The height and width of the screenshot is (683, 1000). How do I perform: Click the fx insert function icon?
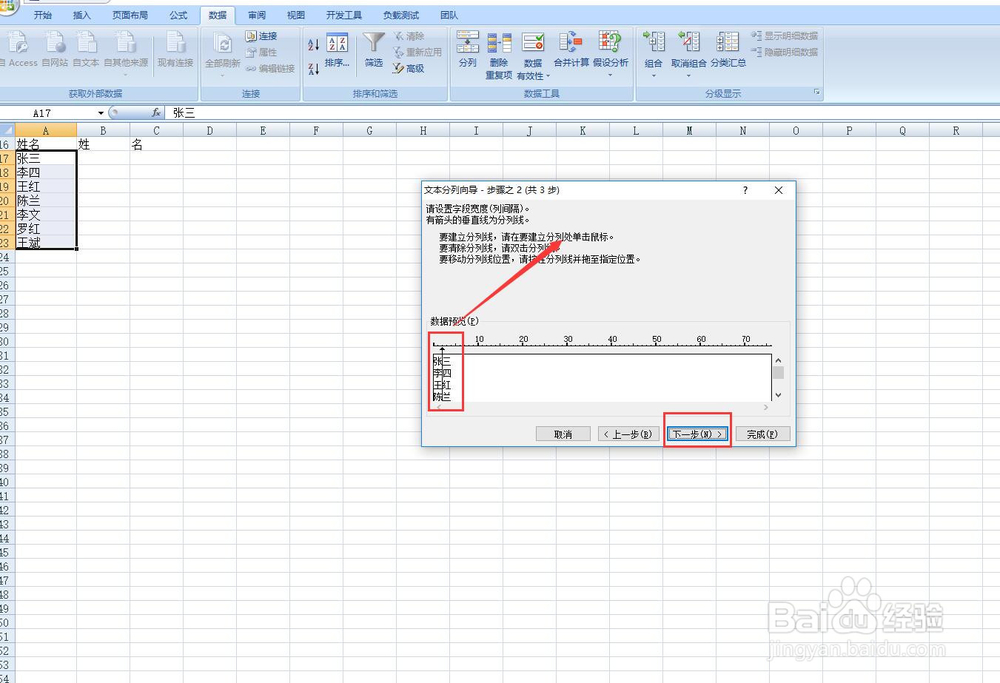tap(156, 113)
